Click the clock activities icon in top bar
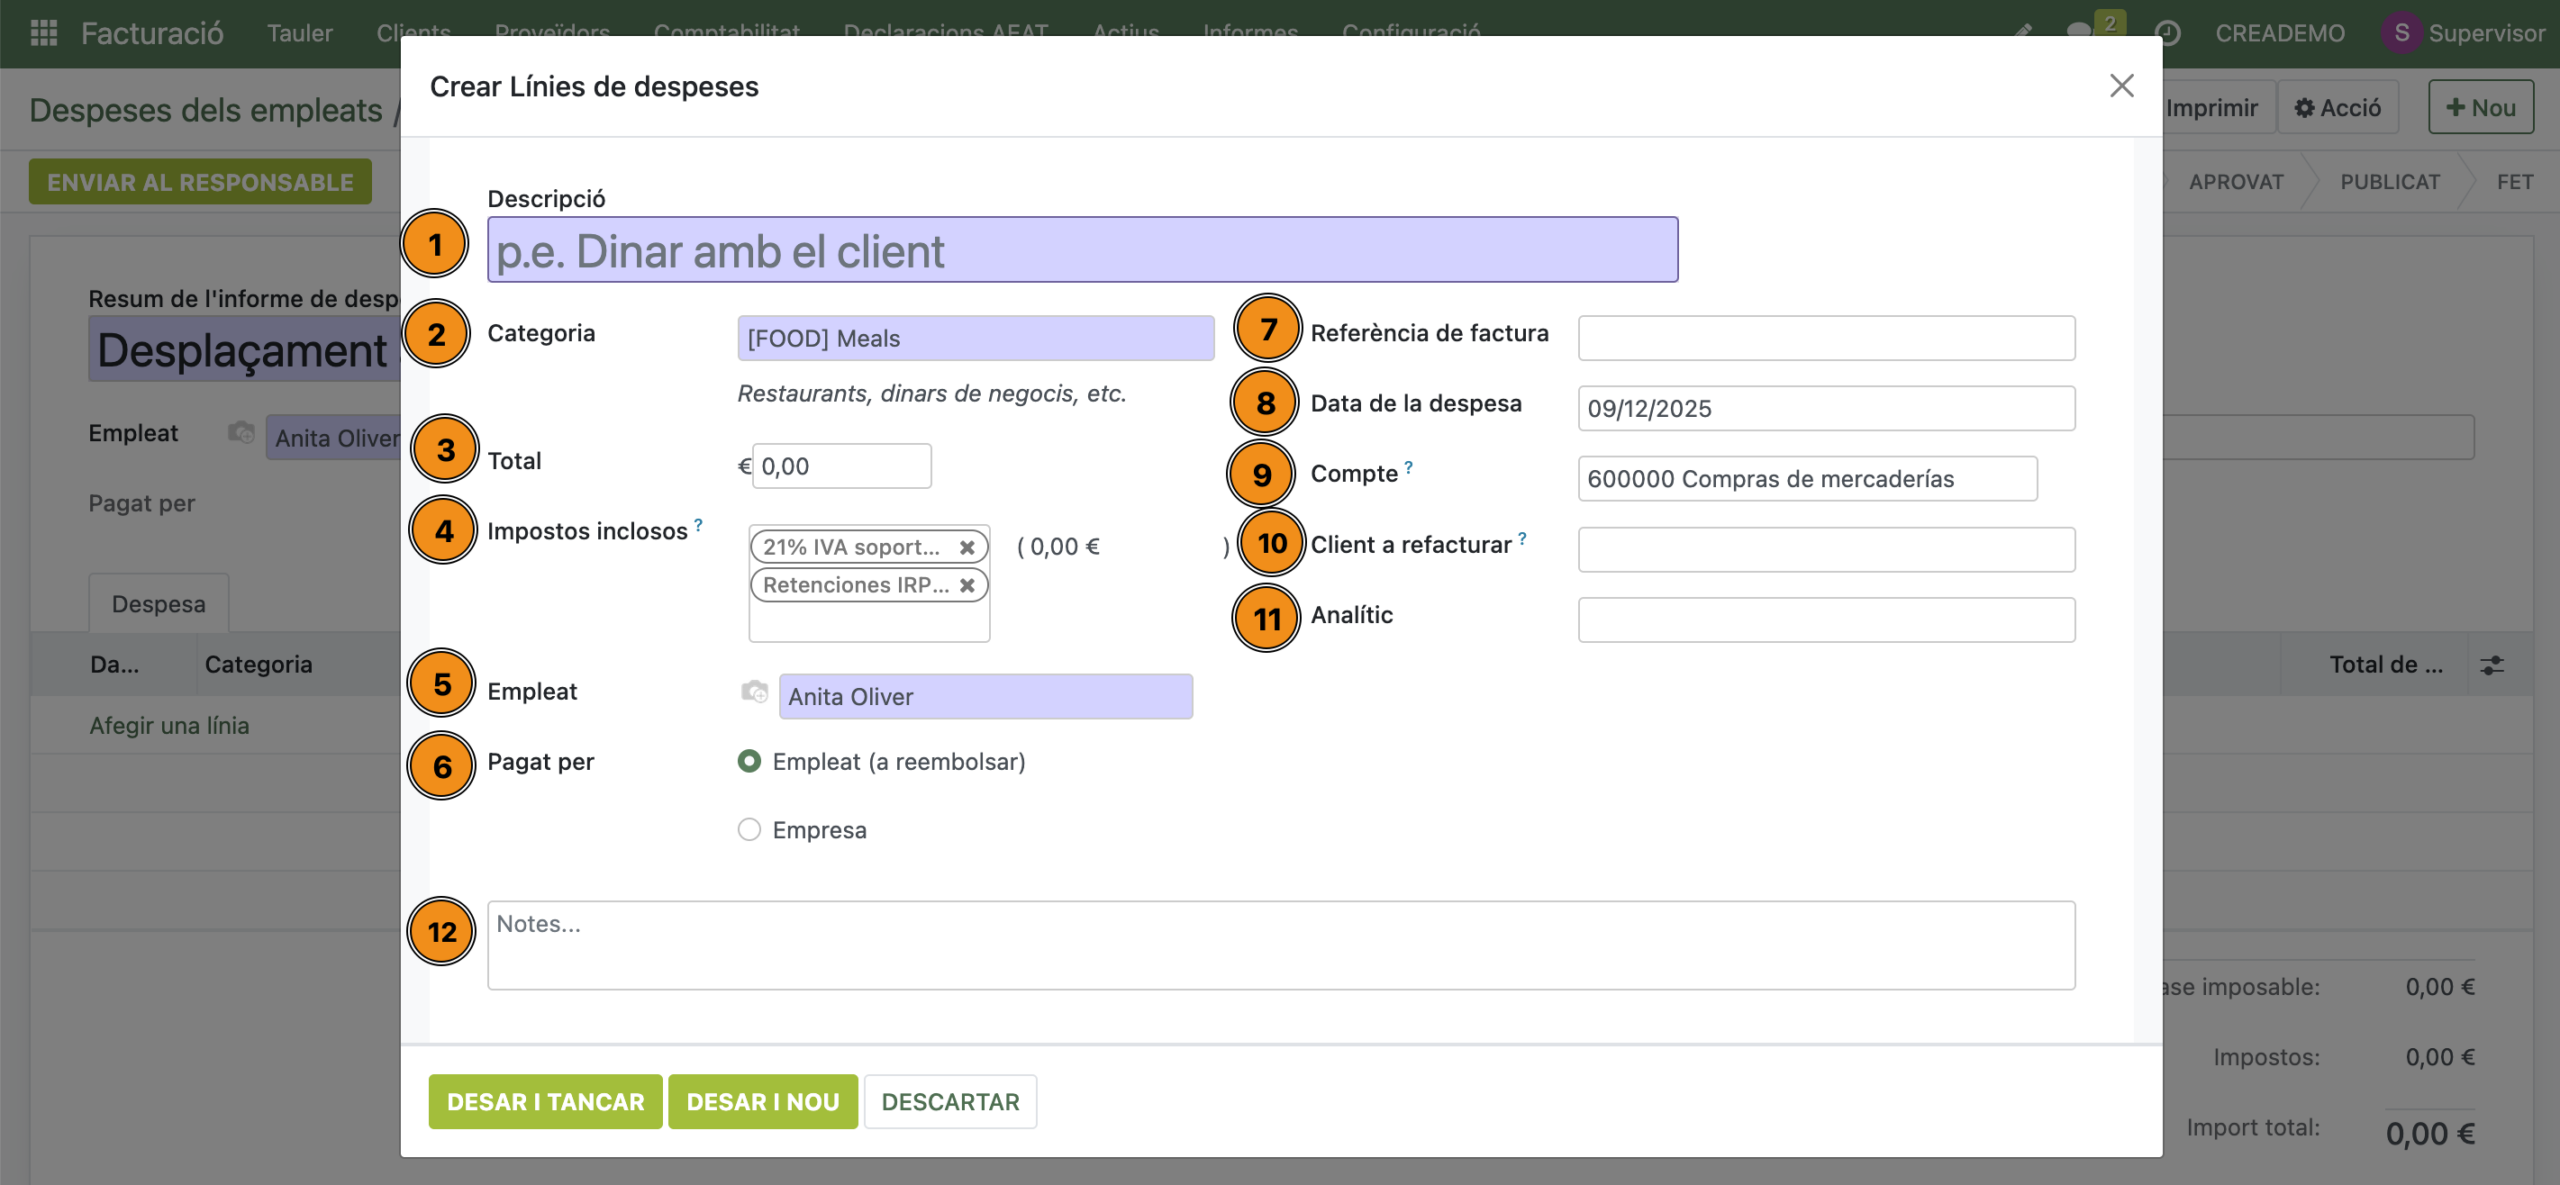The width and height of the screenshot is (2560, 1185). pos(2167,33)
